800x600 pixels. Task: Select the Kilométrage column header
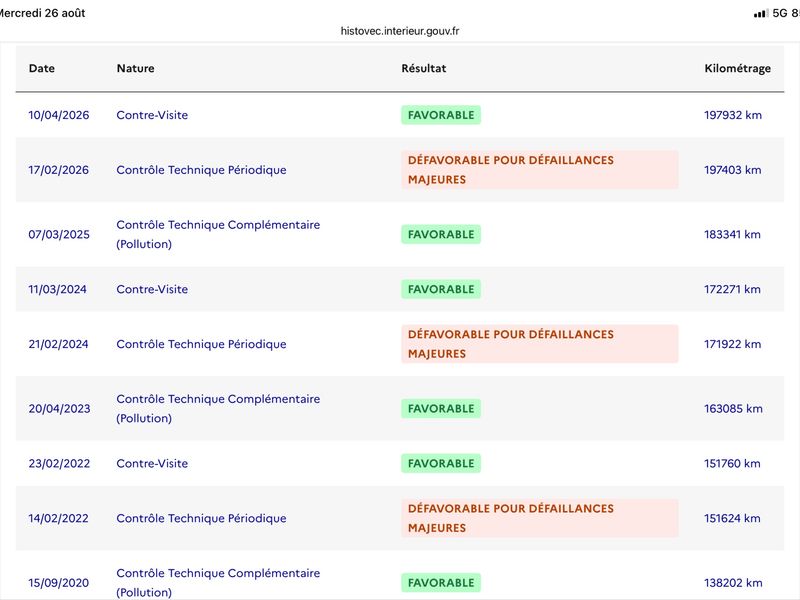coord(737,68)
